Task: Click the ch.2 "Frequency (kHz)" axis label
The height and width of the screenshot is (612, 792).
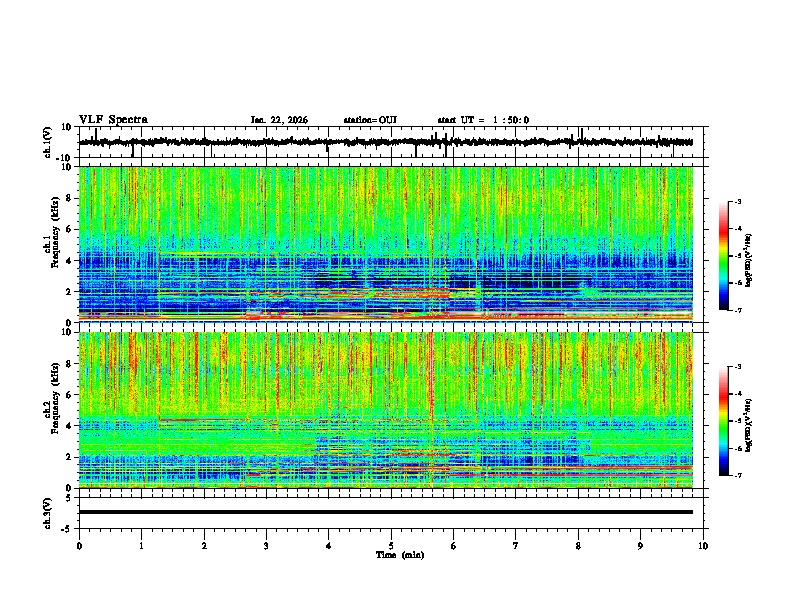Action: (55, 398)
